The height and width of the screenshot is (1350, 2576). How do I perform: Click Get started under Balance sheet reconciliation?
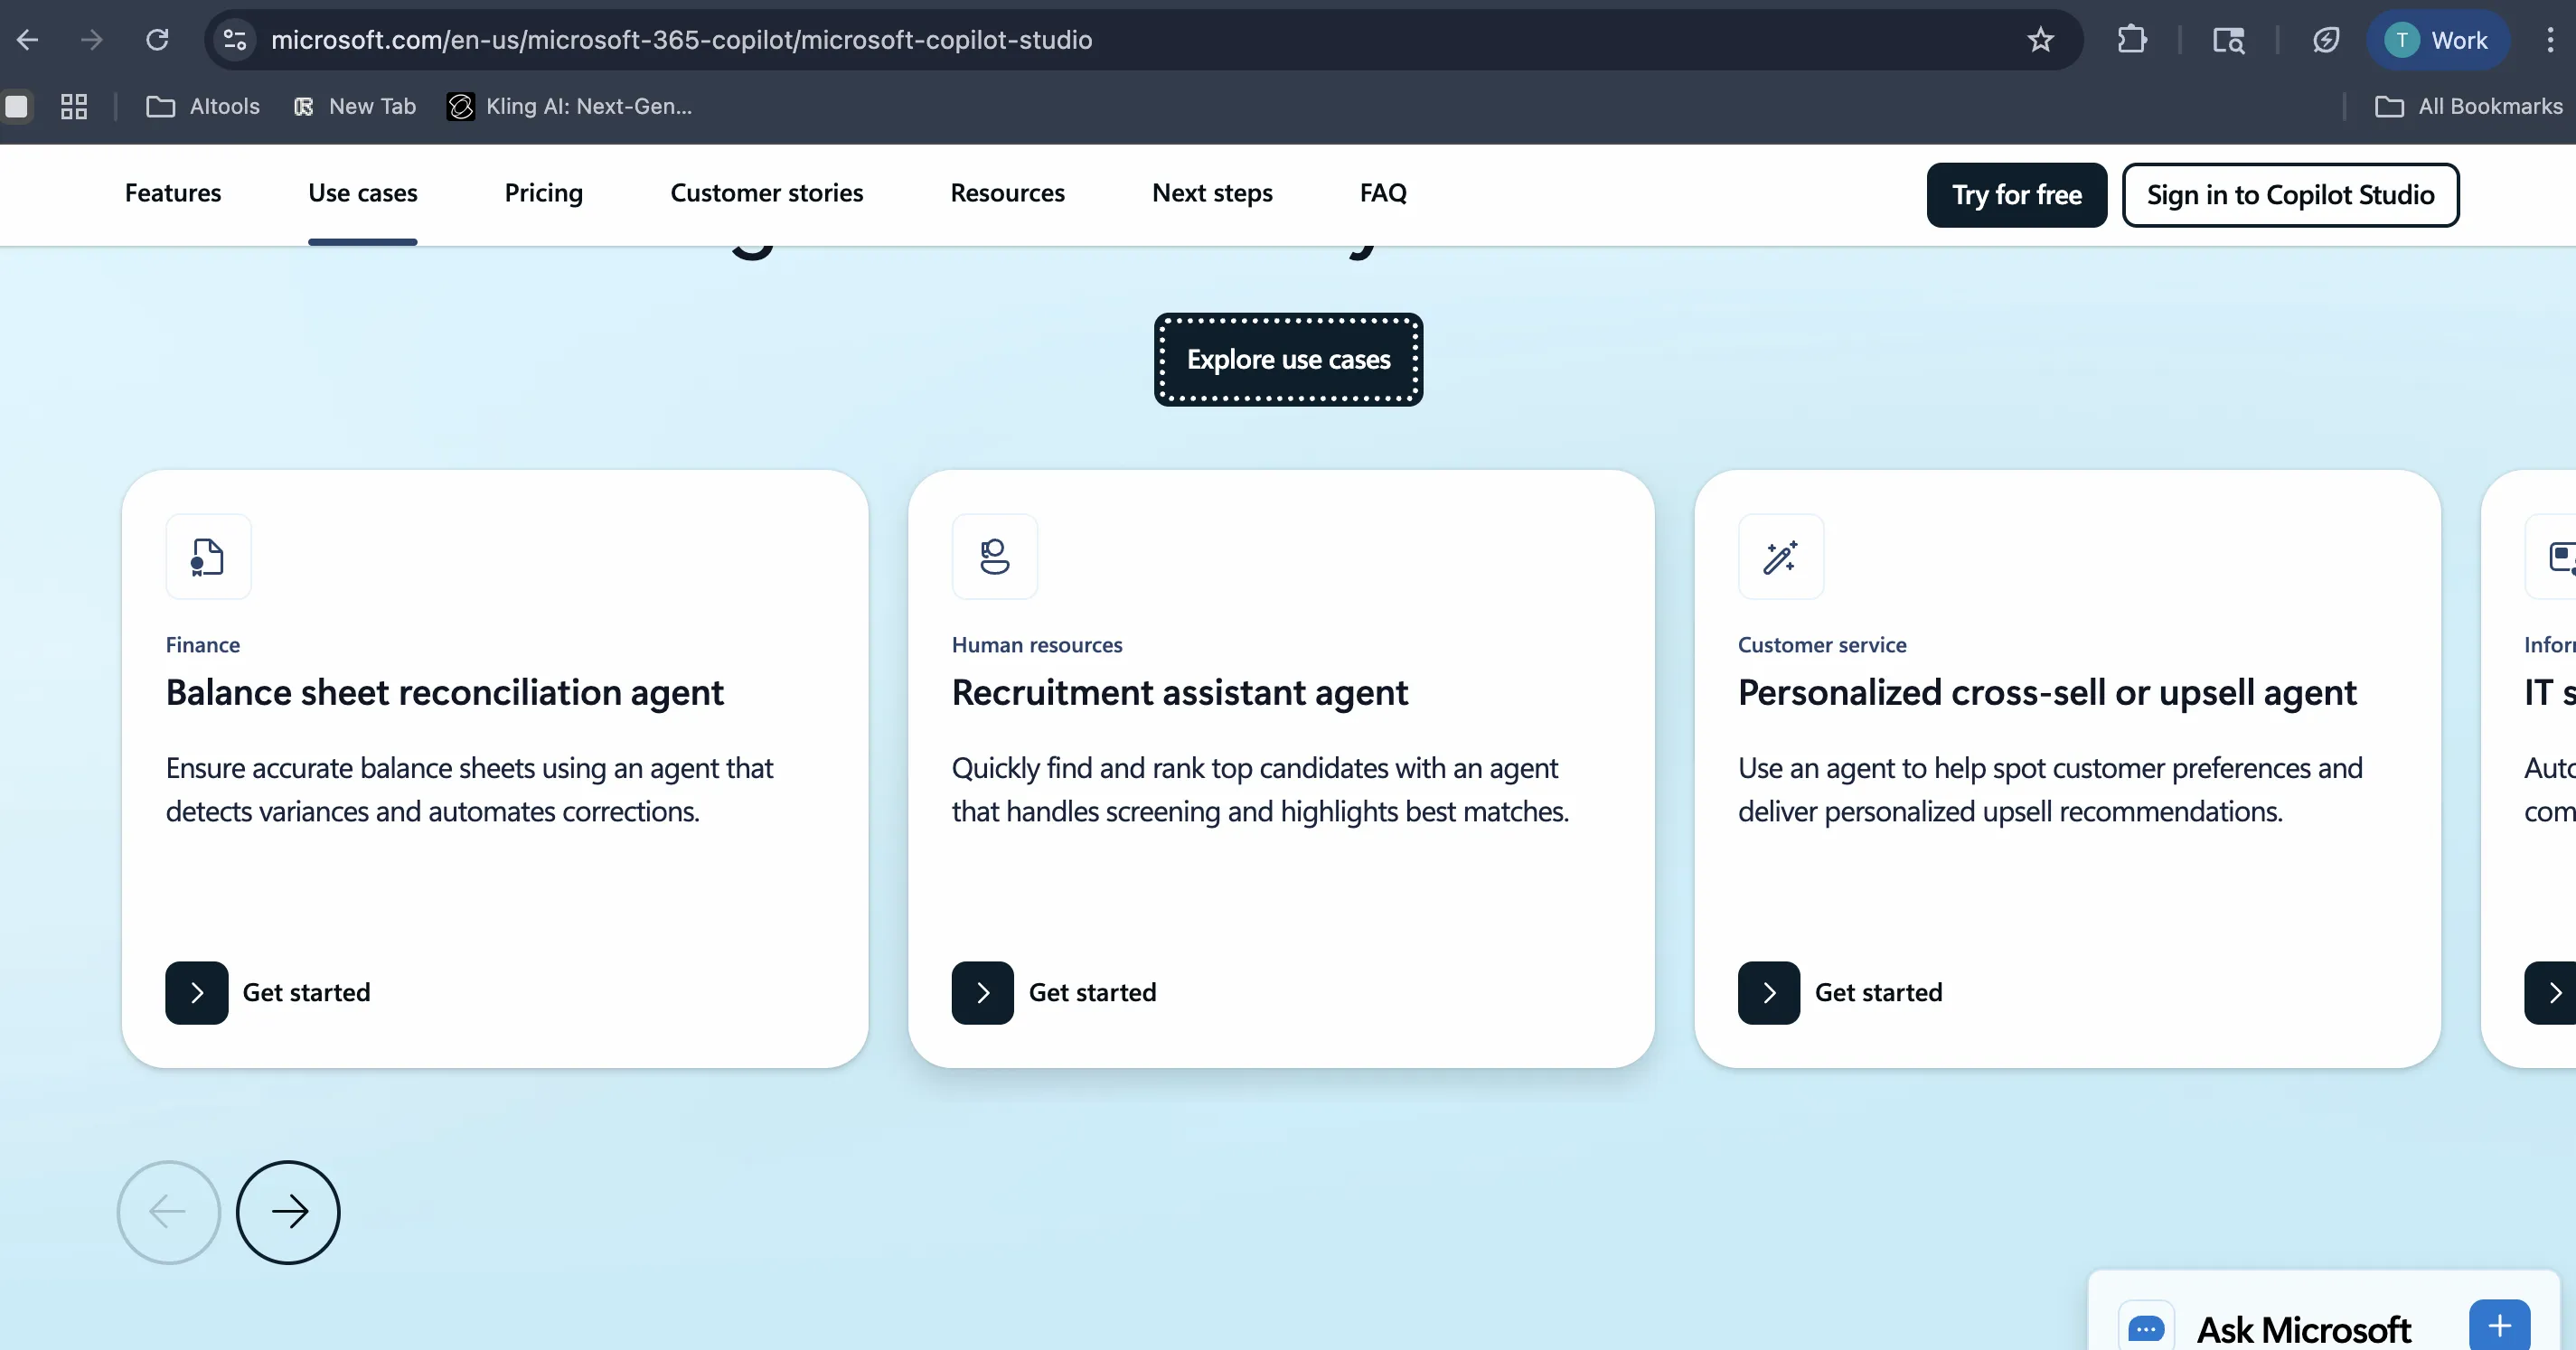click(x=307, y=993)
